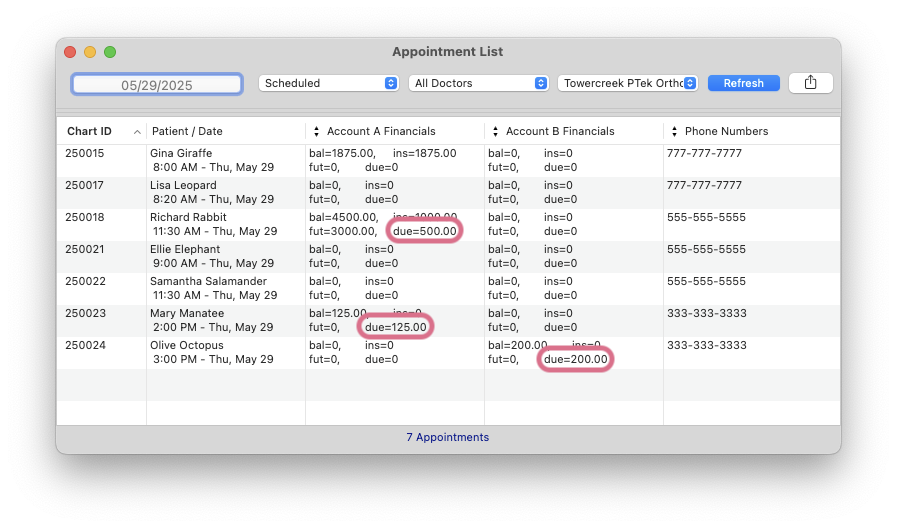The height and width of the screenshot is (528, 897).
Task: Click patient Gina Giraffe
Action: click(181, 153)
